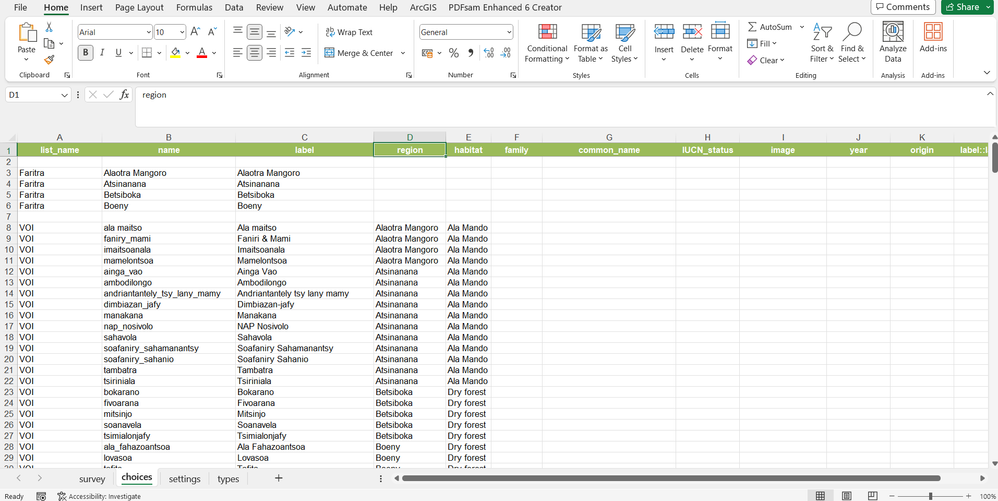Viewport: 998px width, 501px height.
Task: Open the Fill dropdown
Action: (763, 43)
